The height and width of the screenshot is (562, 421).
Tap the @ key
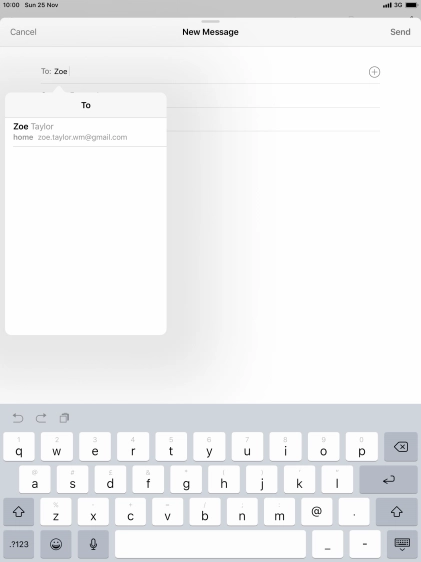[x=317, y=512]
